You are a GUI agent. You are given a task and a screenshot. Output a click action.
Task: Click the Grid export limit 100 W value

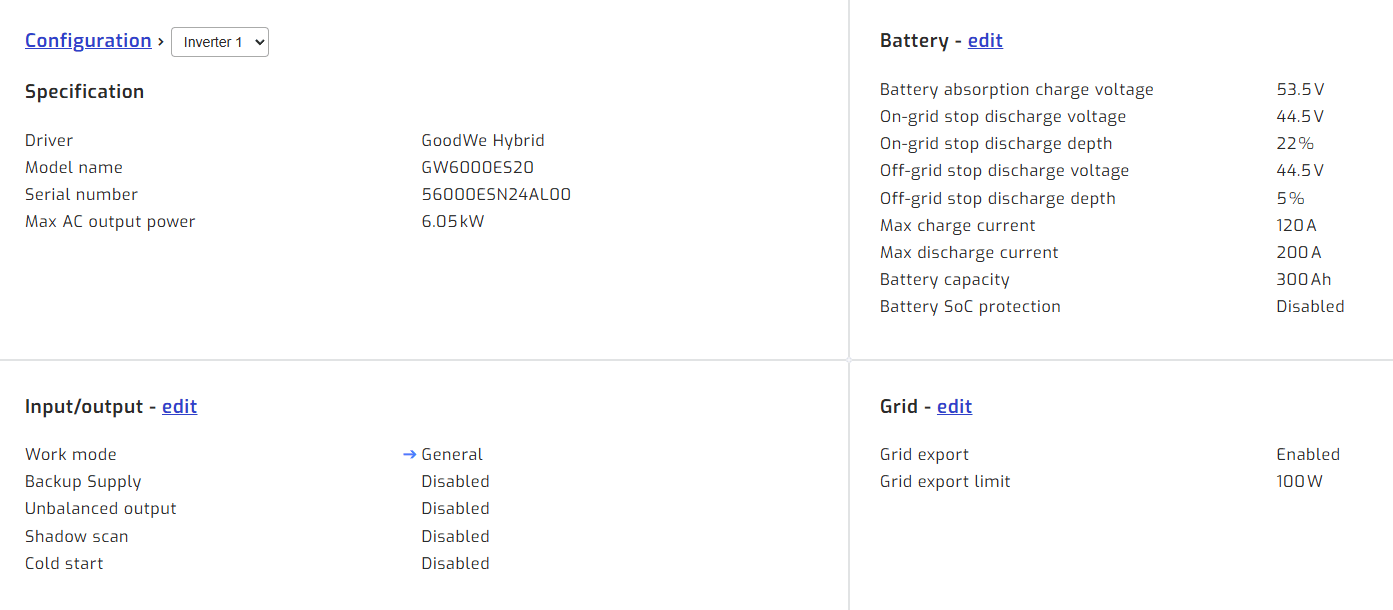(1299, 482)
